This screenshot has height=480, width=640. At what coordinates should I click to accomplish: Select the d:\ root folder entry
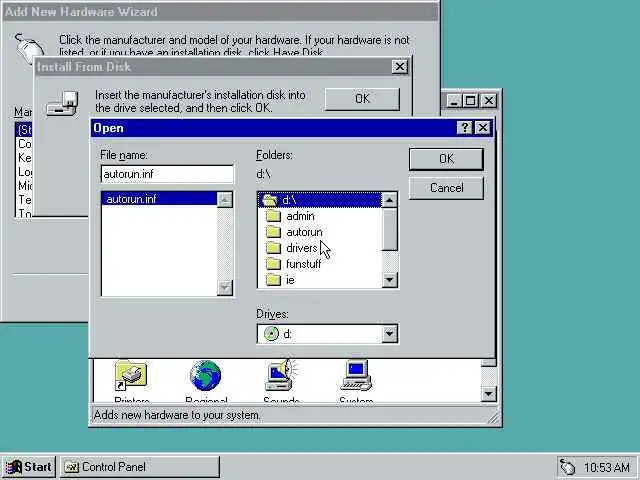[x=320, y=200]
